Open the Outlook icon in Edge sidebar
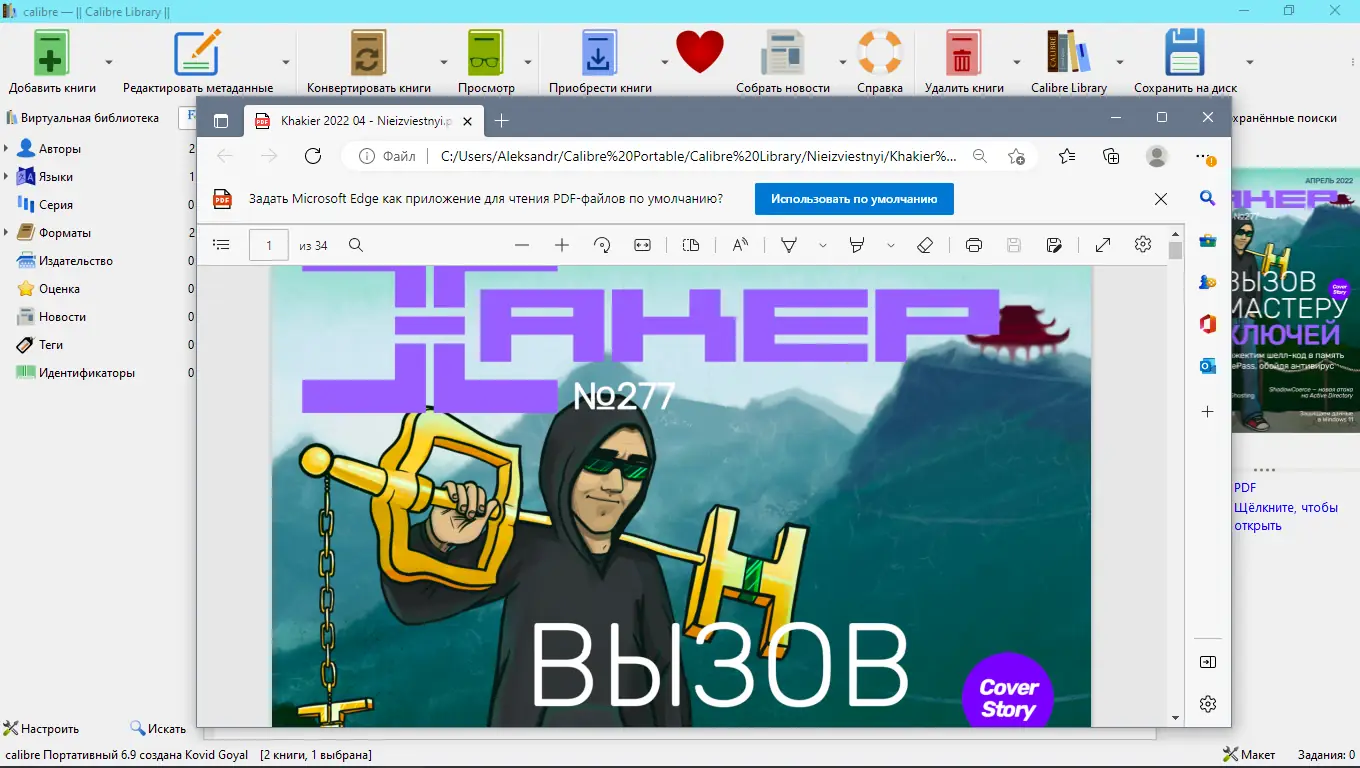The height and width of the screenshot is (768, 1360). click(x=1208, y=366)
